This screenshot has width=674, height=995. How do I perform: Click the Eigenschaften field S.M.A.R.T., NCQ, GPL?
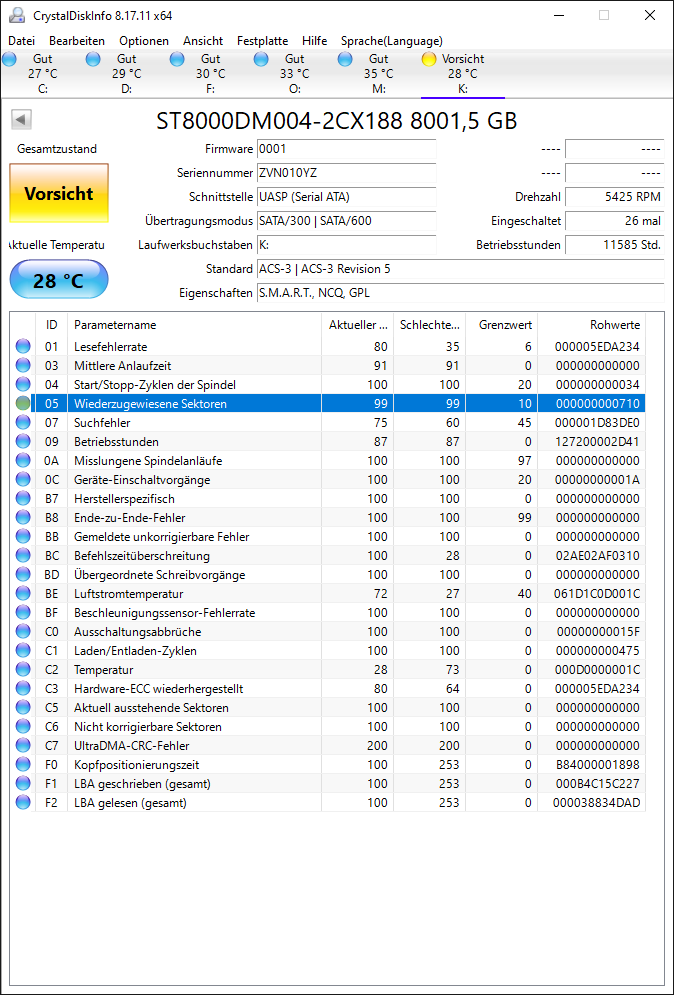pyautogui.click(x=461, y=293)
